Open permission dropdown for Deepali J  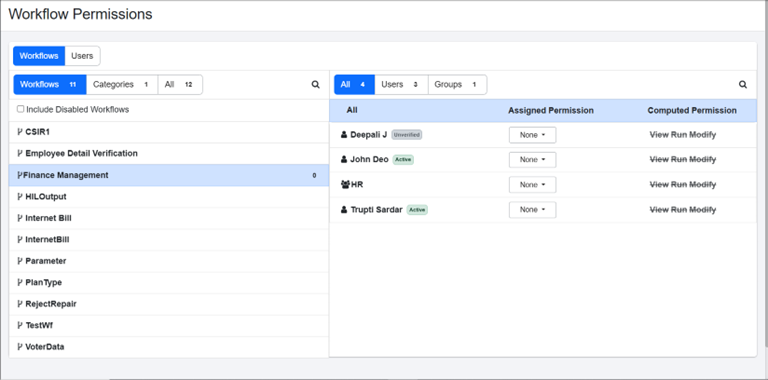point(532,135)
